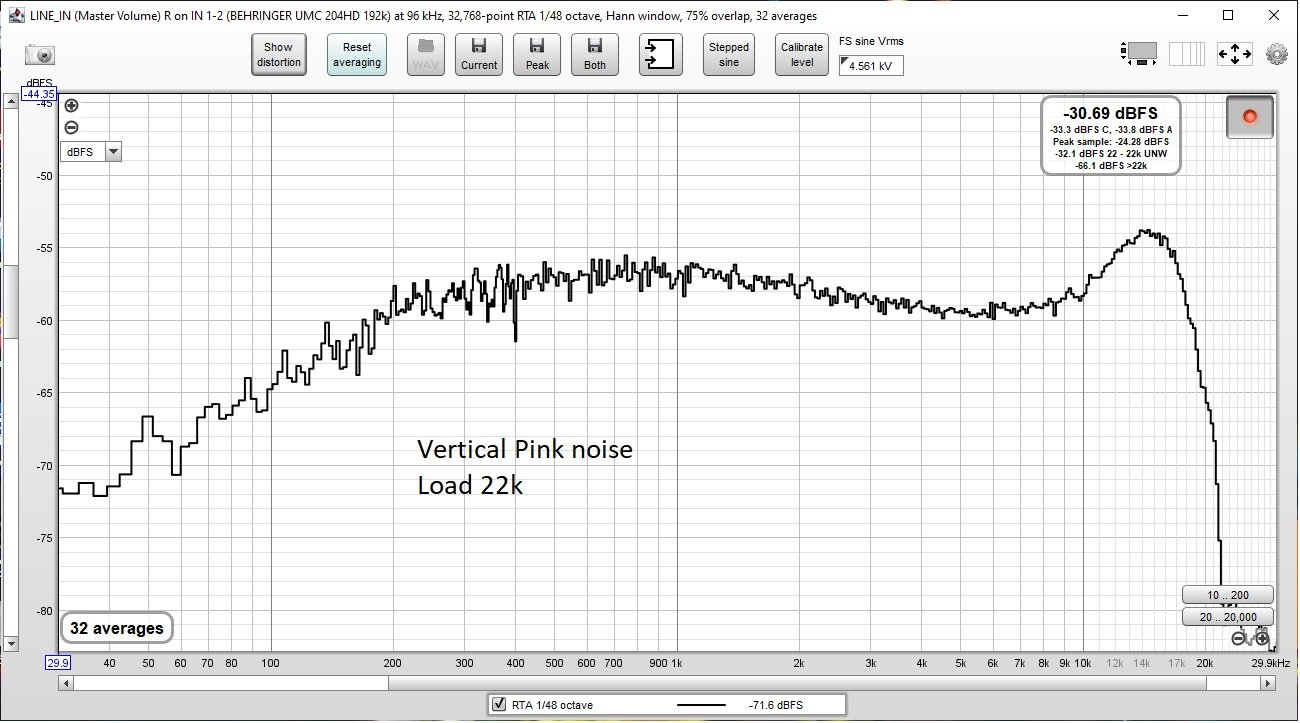
Task: Click Reset averaging button
Action: tap(357, 55)
